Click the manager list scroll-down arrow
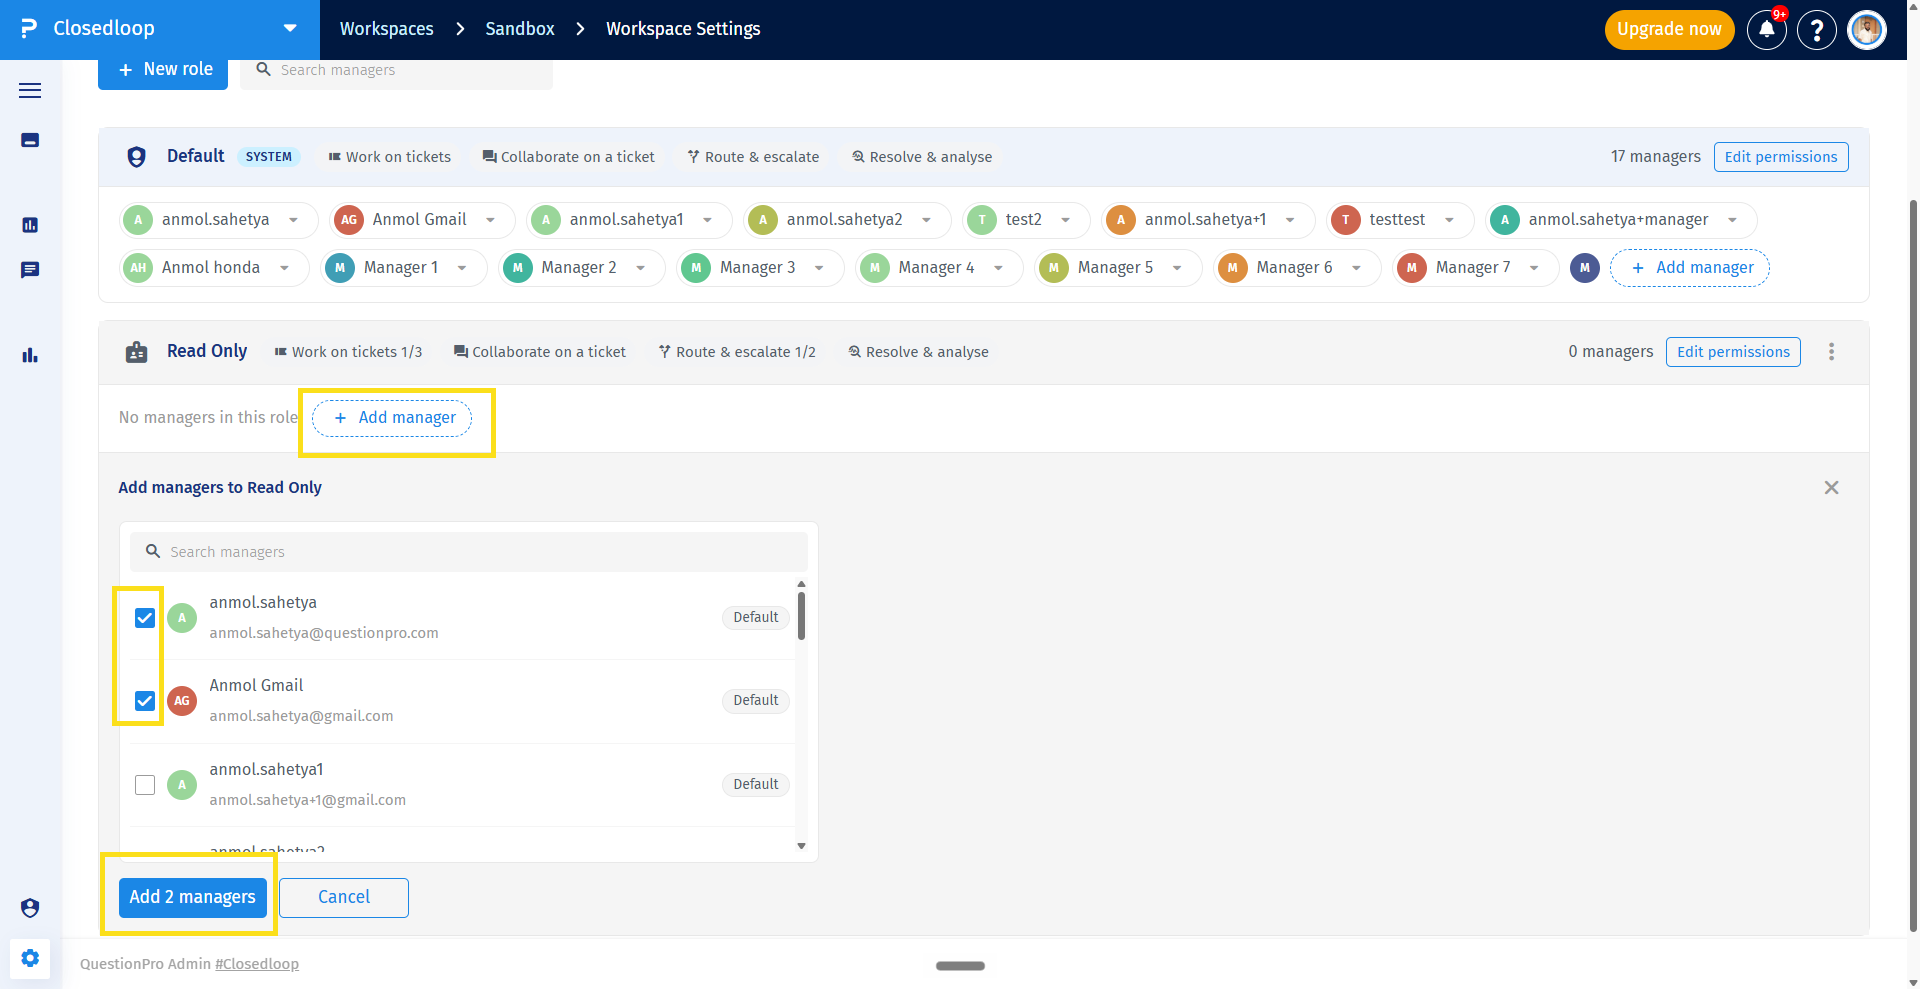1920x989 pixels. (801, 846)
